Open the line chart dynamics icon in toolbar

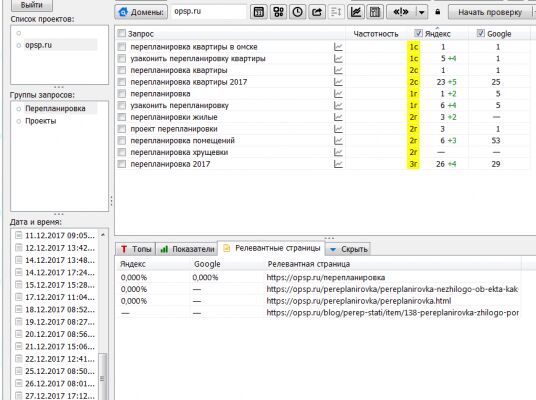tap(356, 12)
